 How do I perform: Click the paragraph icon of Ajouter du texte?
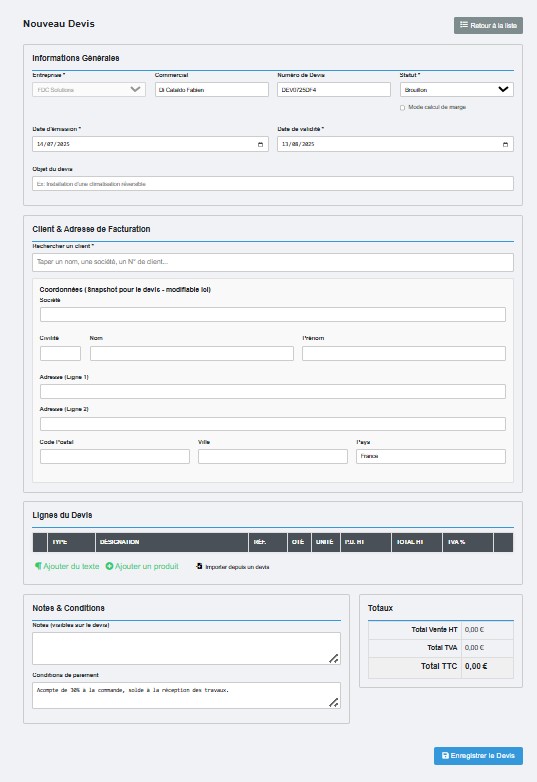[38, 566]
